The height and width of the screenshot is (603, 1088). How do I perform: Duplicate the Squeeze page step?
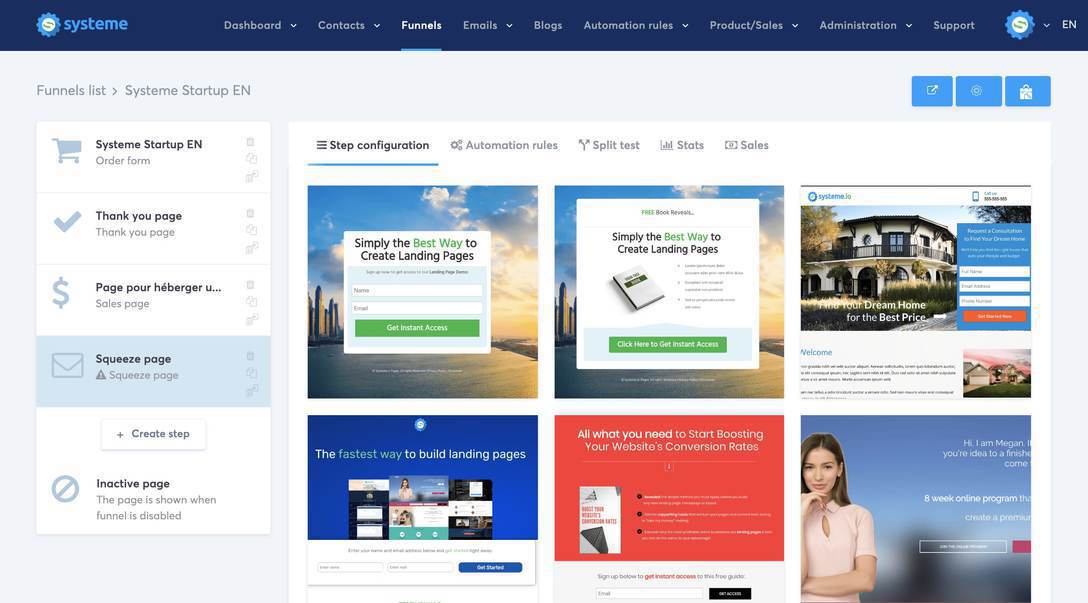[251, 373]
